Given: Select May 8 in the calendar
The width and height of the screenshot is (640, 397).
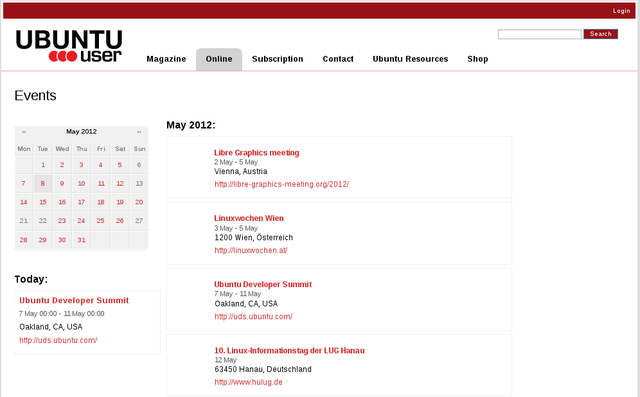Looking at the screenshot, I should [42, 184].
